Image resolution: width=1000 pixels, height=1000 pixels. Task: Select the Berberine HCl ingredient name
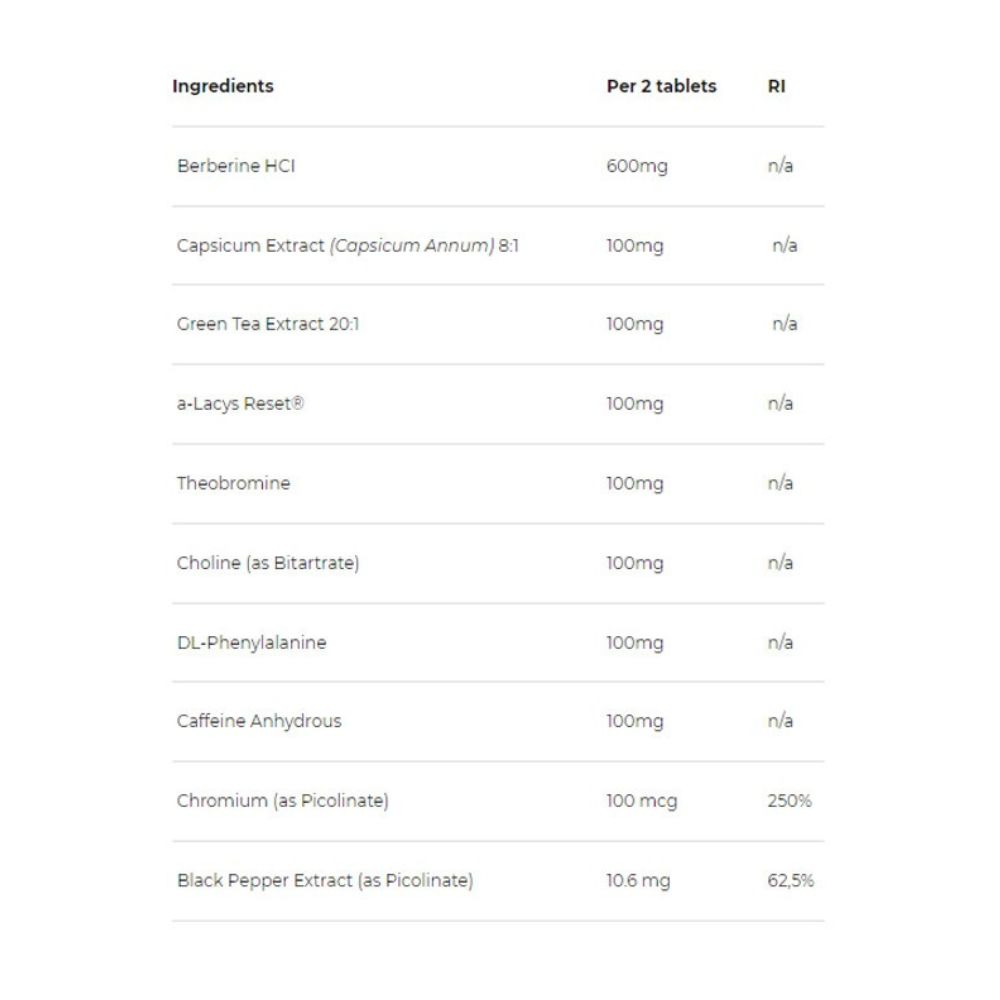coord(236,166)
